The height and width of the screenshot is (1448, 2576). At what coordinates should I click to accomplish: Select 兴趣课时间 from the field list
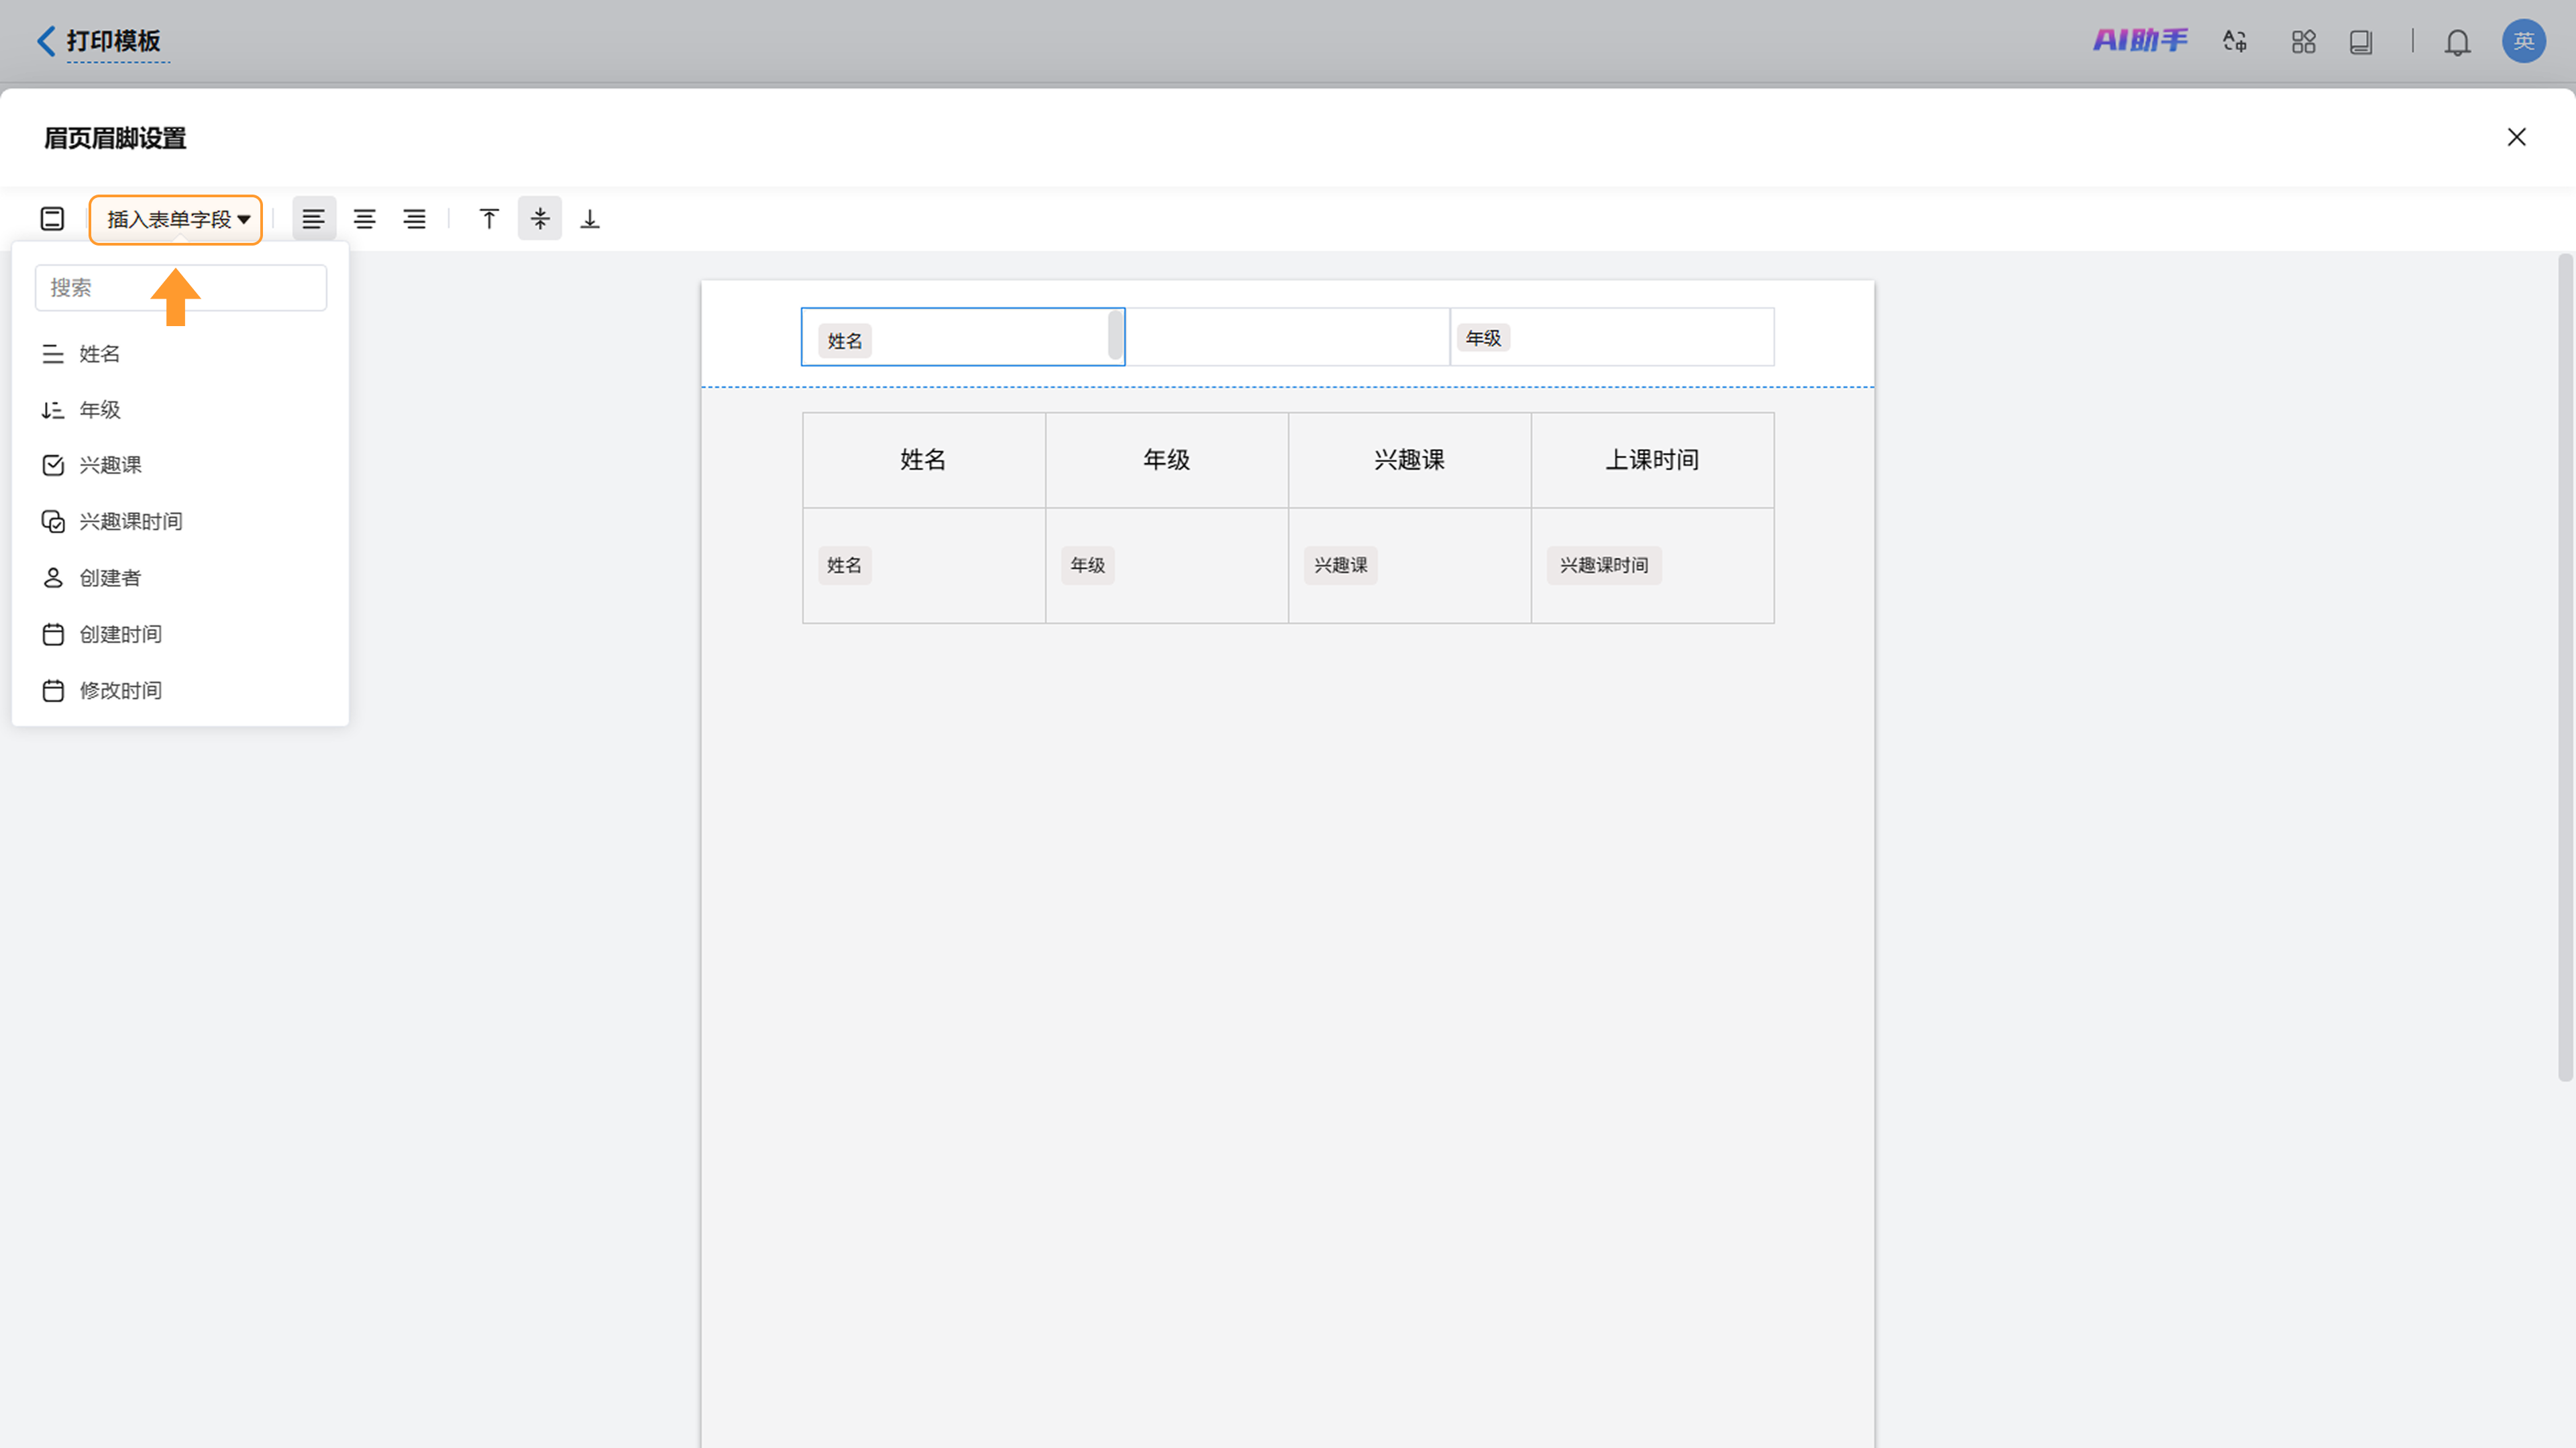click(180, 522)
